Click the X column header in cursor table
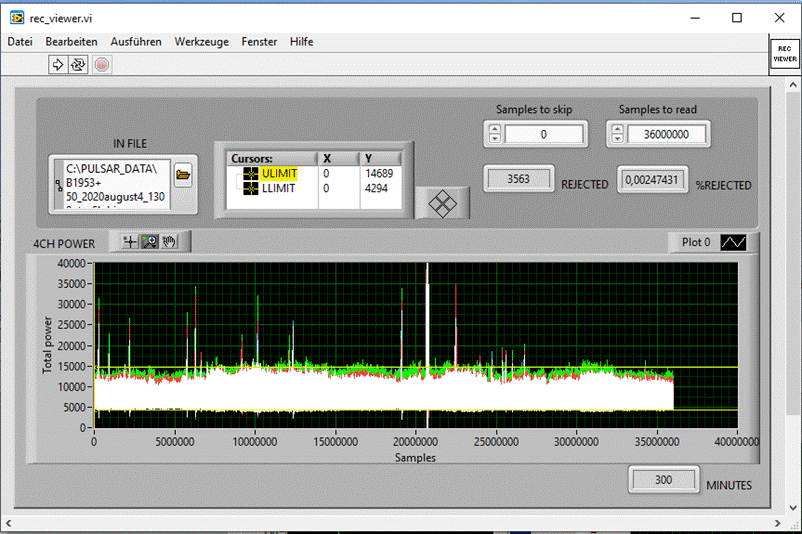 pos(339,159)
